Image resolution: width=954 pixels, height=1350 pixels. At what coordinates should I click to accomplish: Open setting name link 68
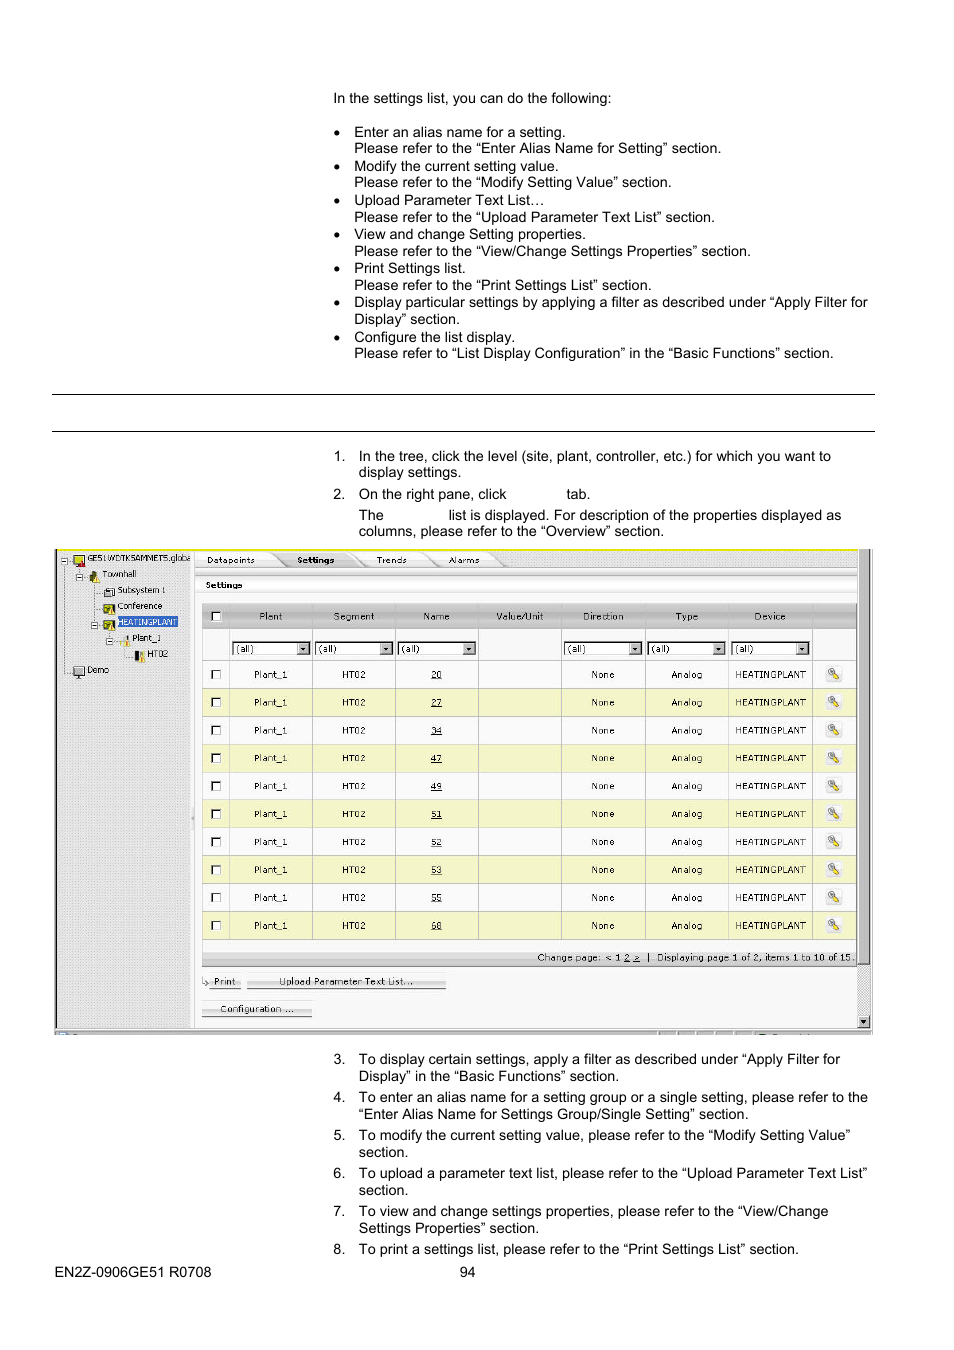click(437, 926)
